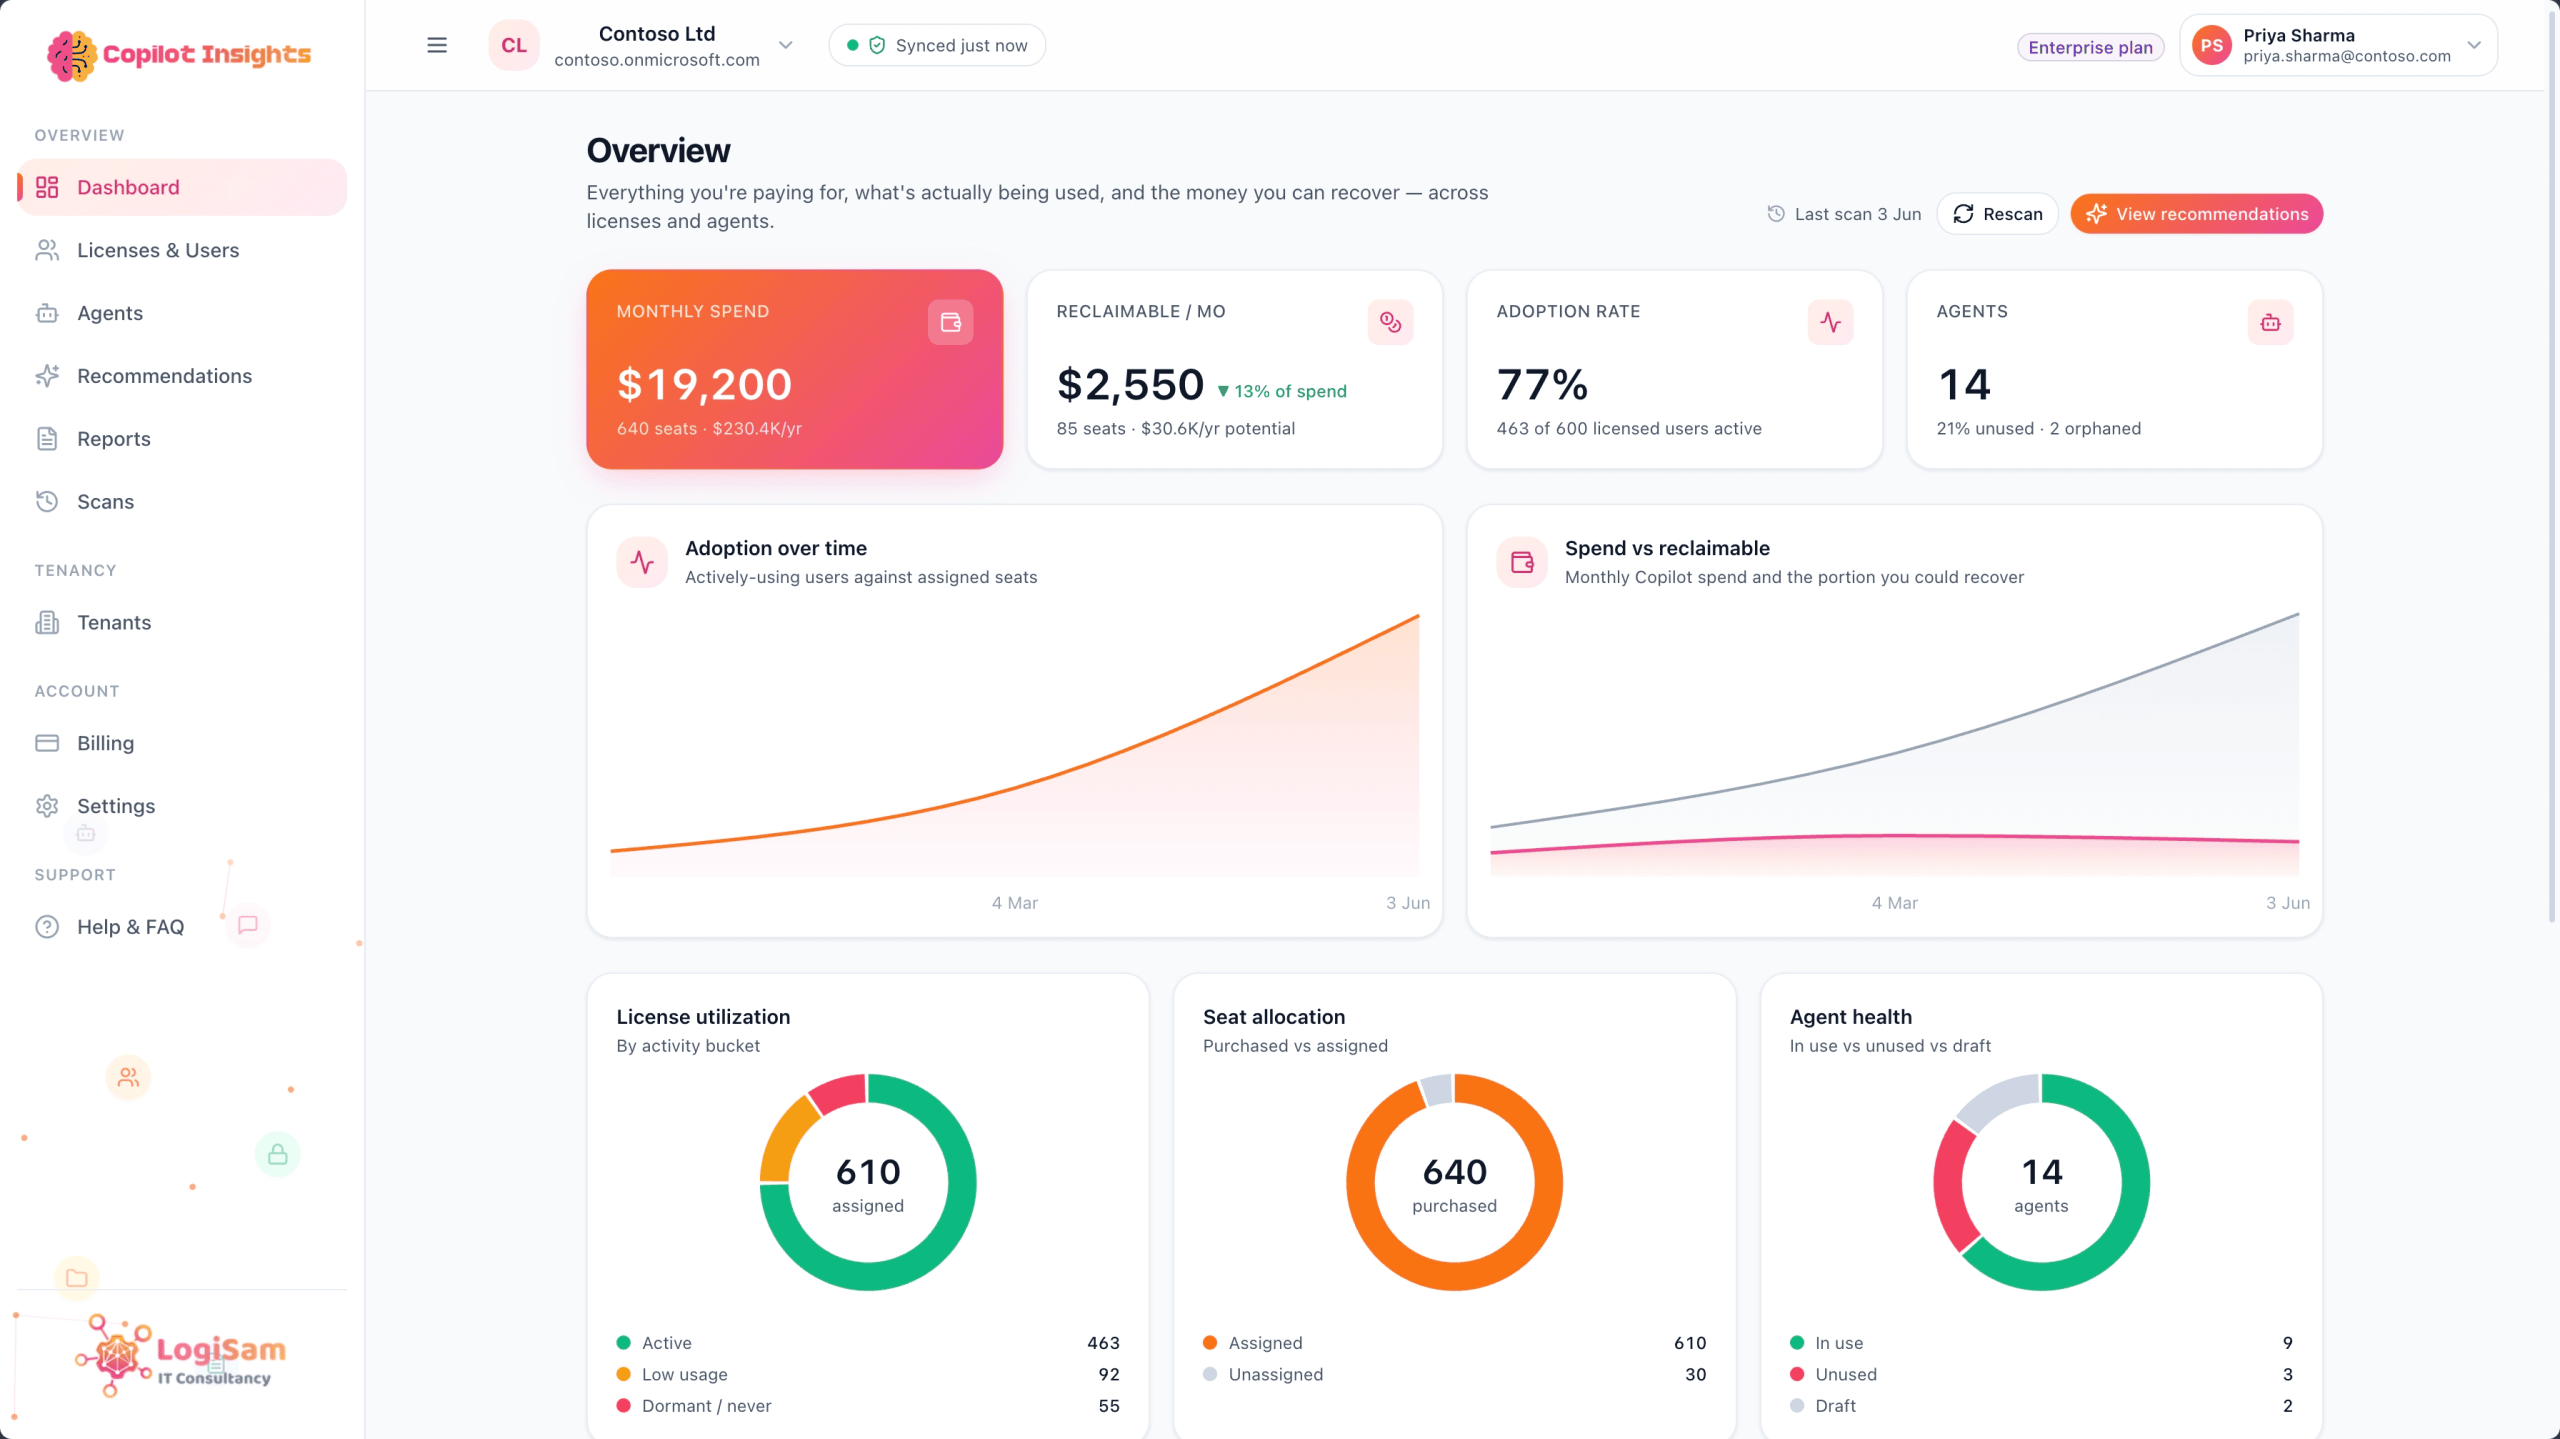Screen dimensions: 2560x1439
Task: Click 21% unused · 2 orphaned text
Action: pyautogui.click(x=2038, y=428)
